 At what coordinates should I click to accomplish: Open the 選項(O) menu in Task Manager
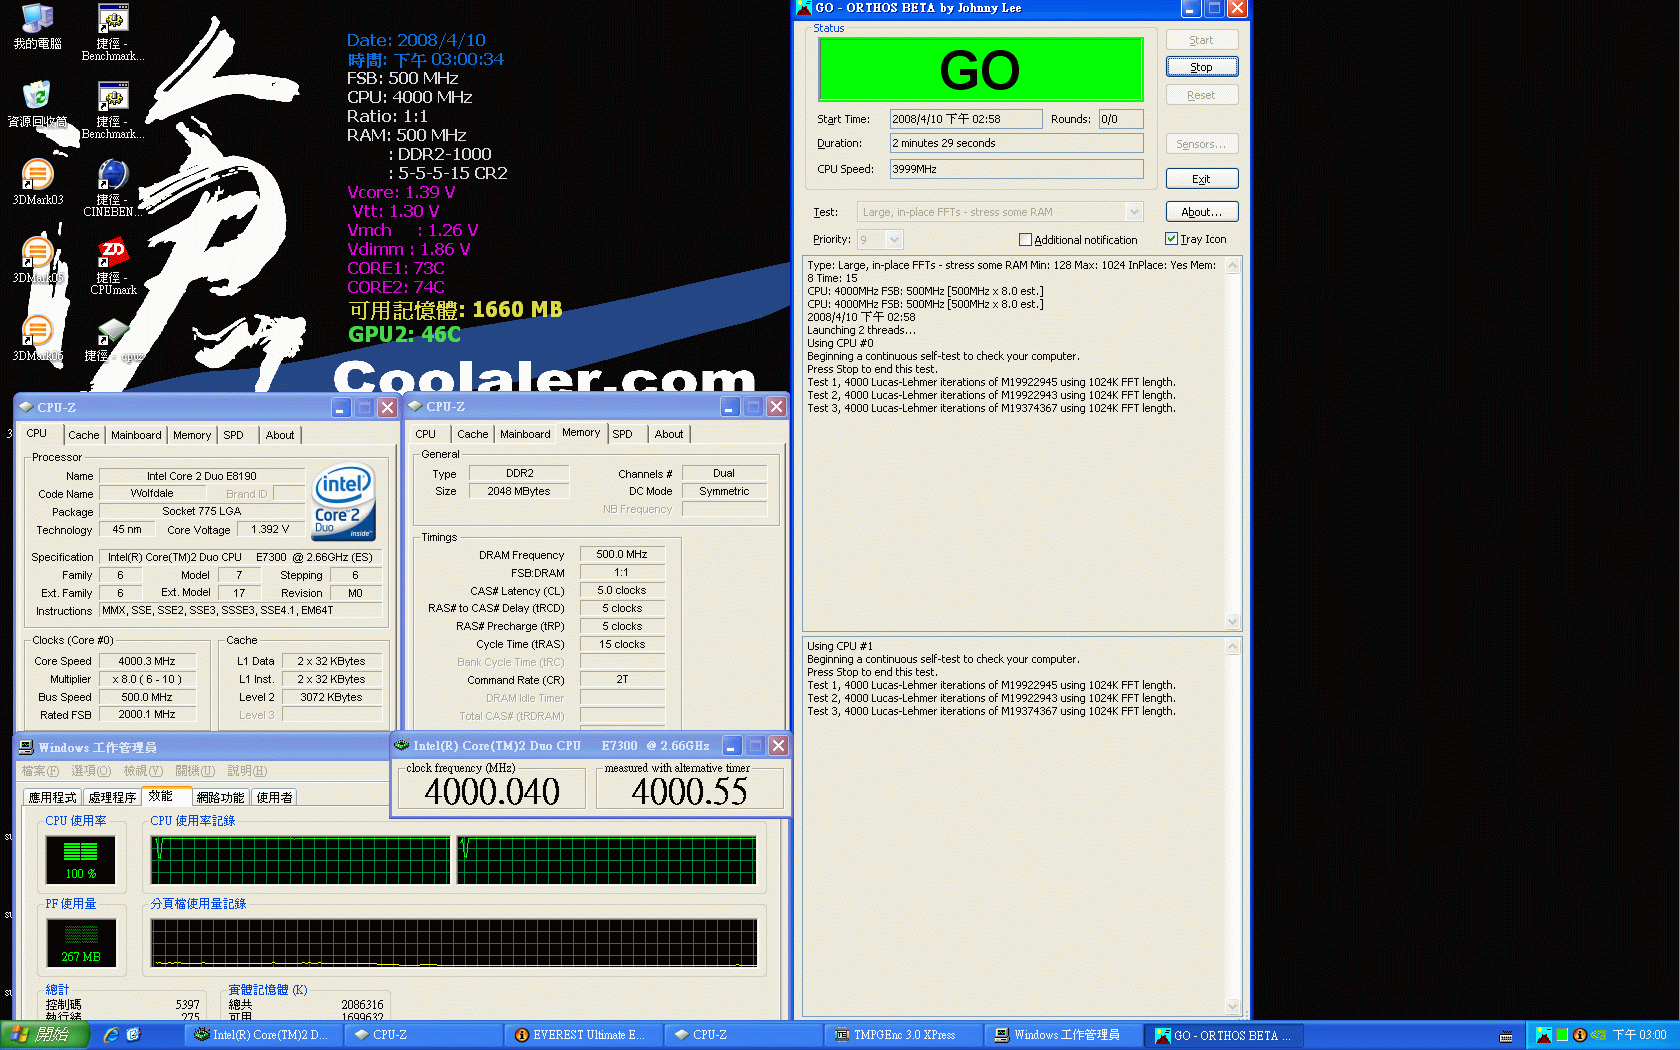coord(91,771)
